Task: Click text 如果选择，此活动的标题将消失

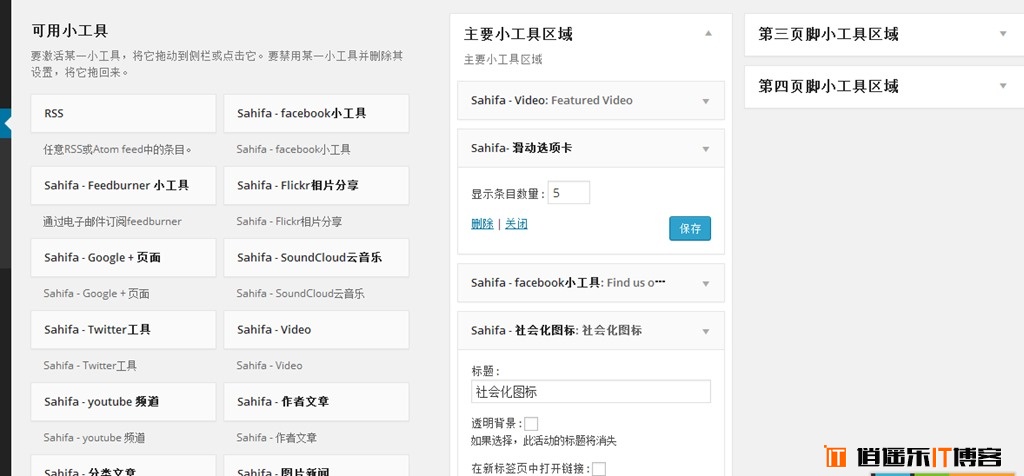Action: [x=543, y=441]
